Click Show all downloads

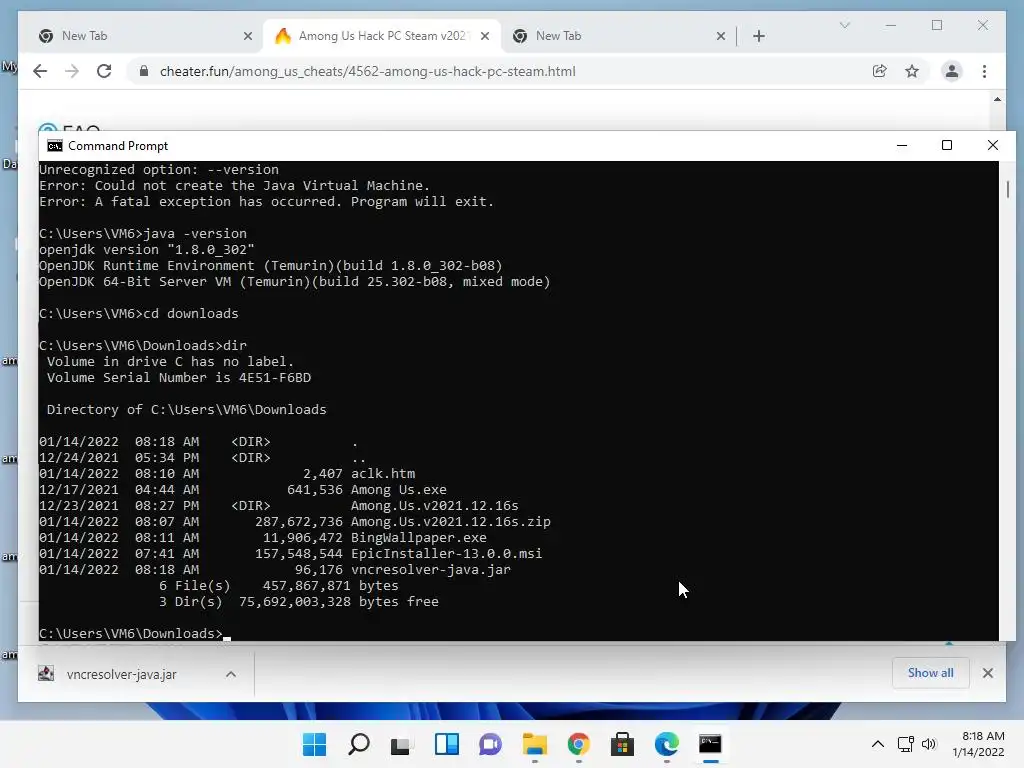tap(931, 673)
